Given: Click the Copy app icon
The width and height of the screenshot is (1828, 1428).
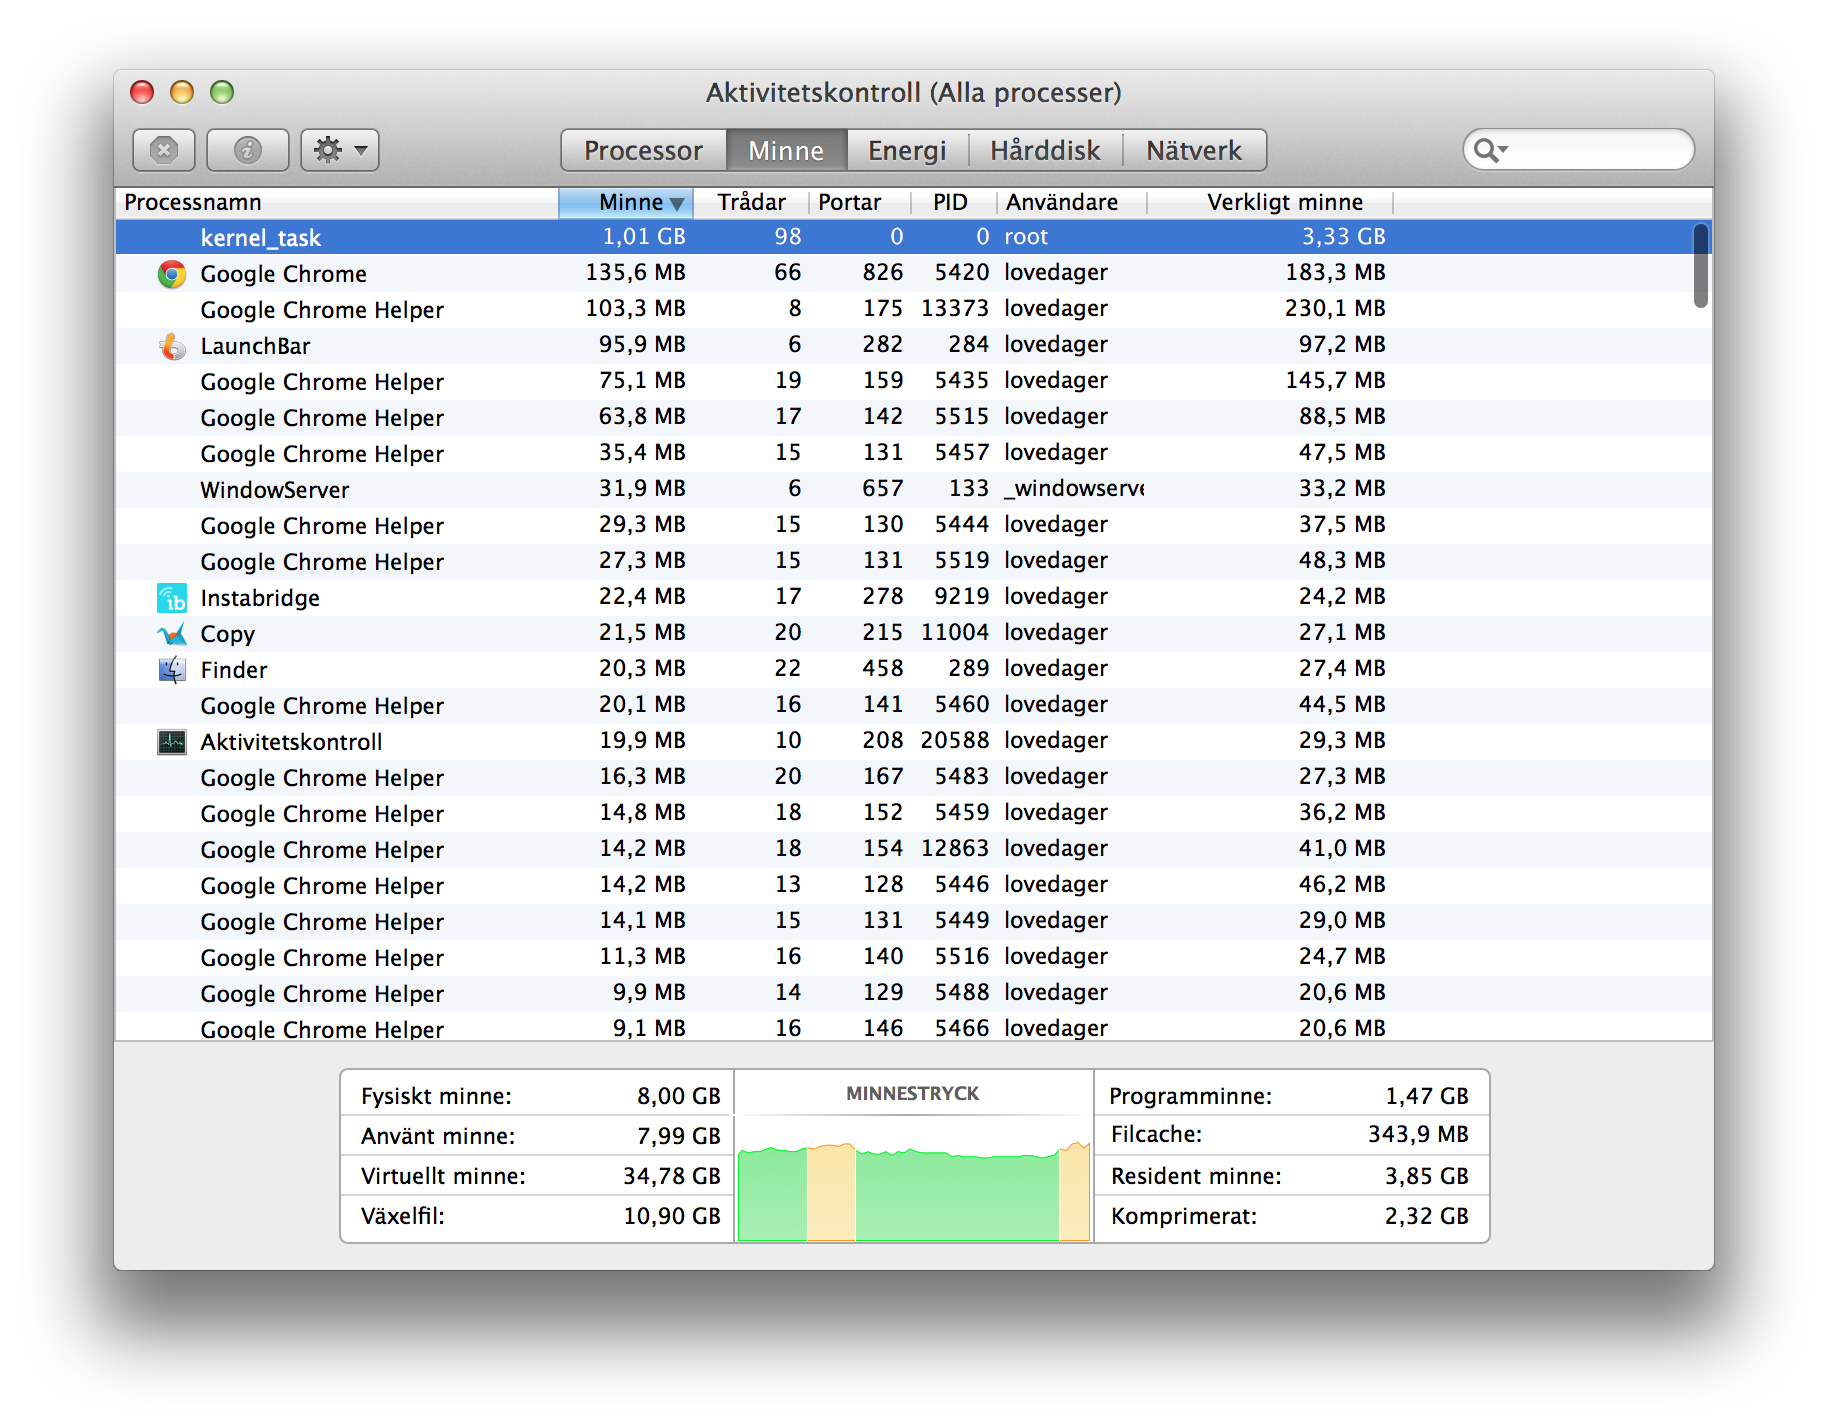Looking at the screenshot, I should [172, 634].
